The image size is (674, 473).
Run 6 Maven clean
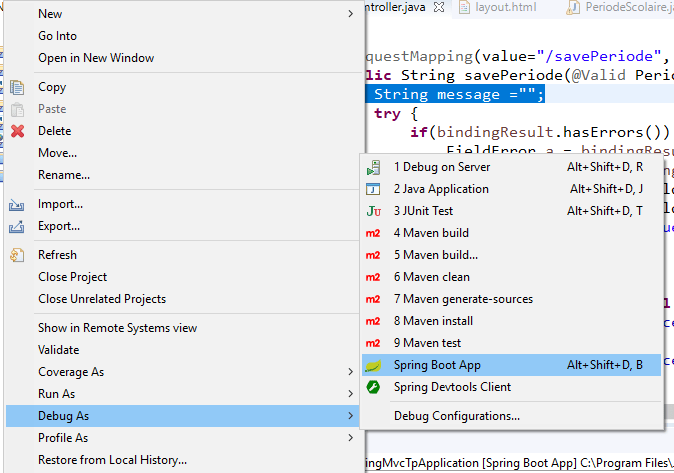(512, 277)
